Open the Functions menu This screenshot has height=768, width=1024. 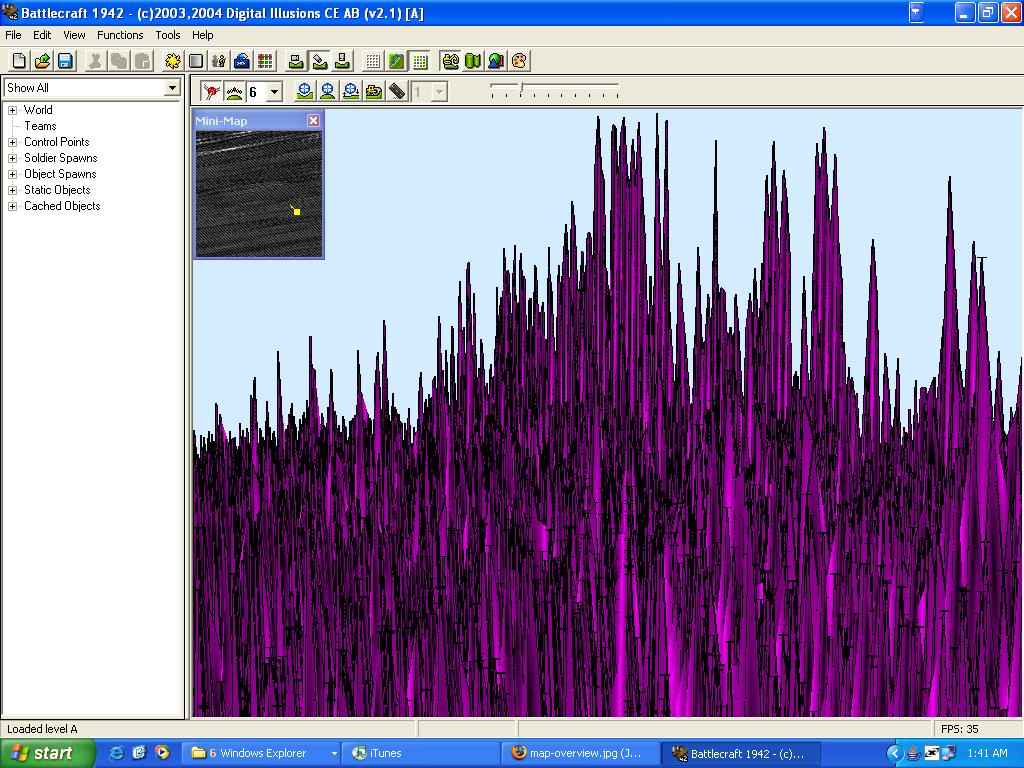click(x=120, y=35)
